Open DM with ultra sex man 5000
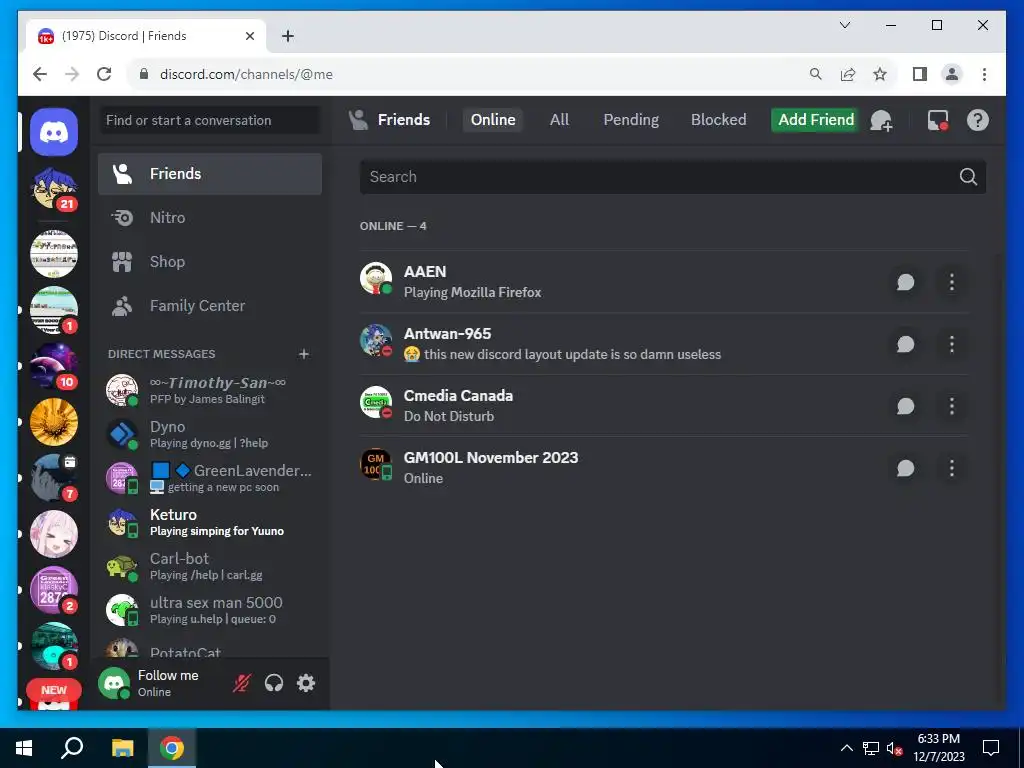1024x768 pixels. tap(210, 610)
